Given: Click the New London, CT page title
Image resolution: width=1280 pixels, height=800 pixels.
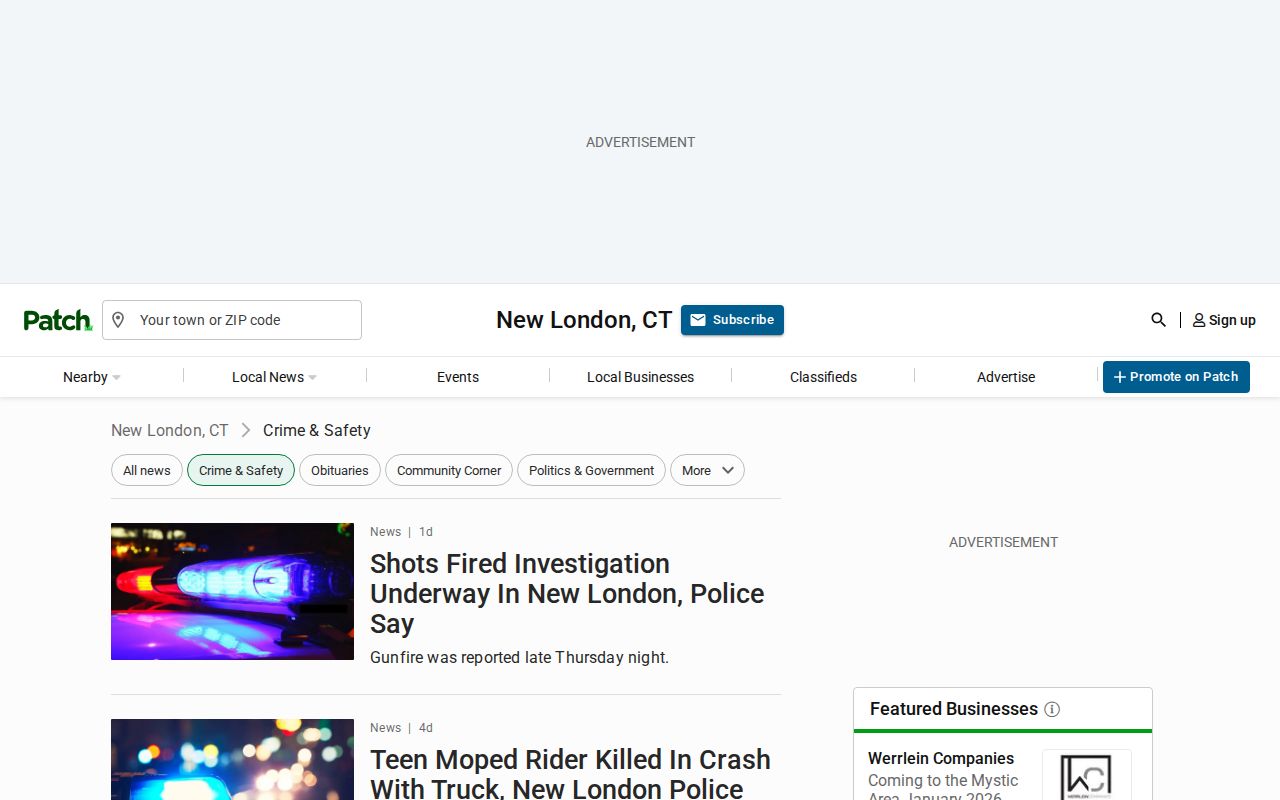Looking at the screenshot, I should tap(584, 320).
